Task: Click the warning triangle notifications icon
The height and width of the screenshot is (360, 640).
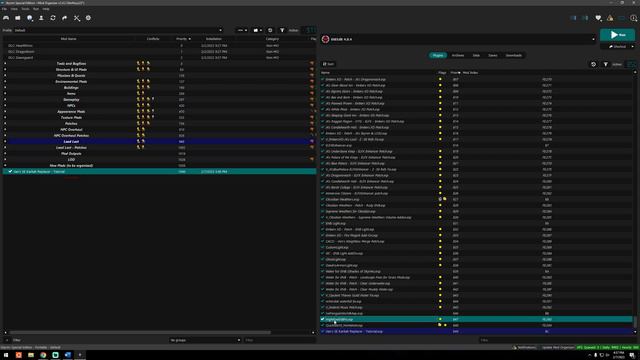Action: 610,18
